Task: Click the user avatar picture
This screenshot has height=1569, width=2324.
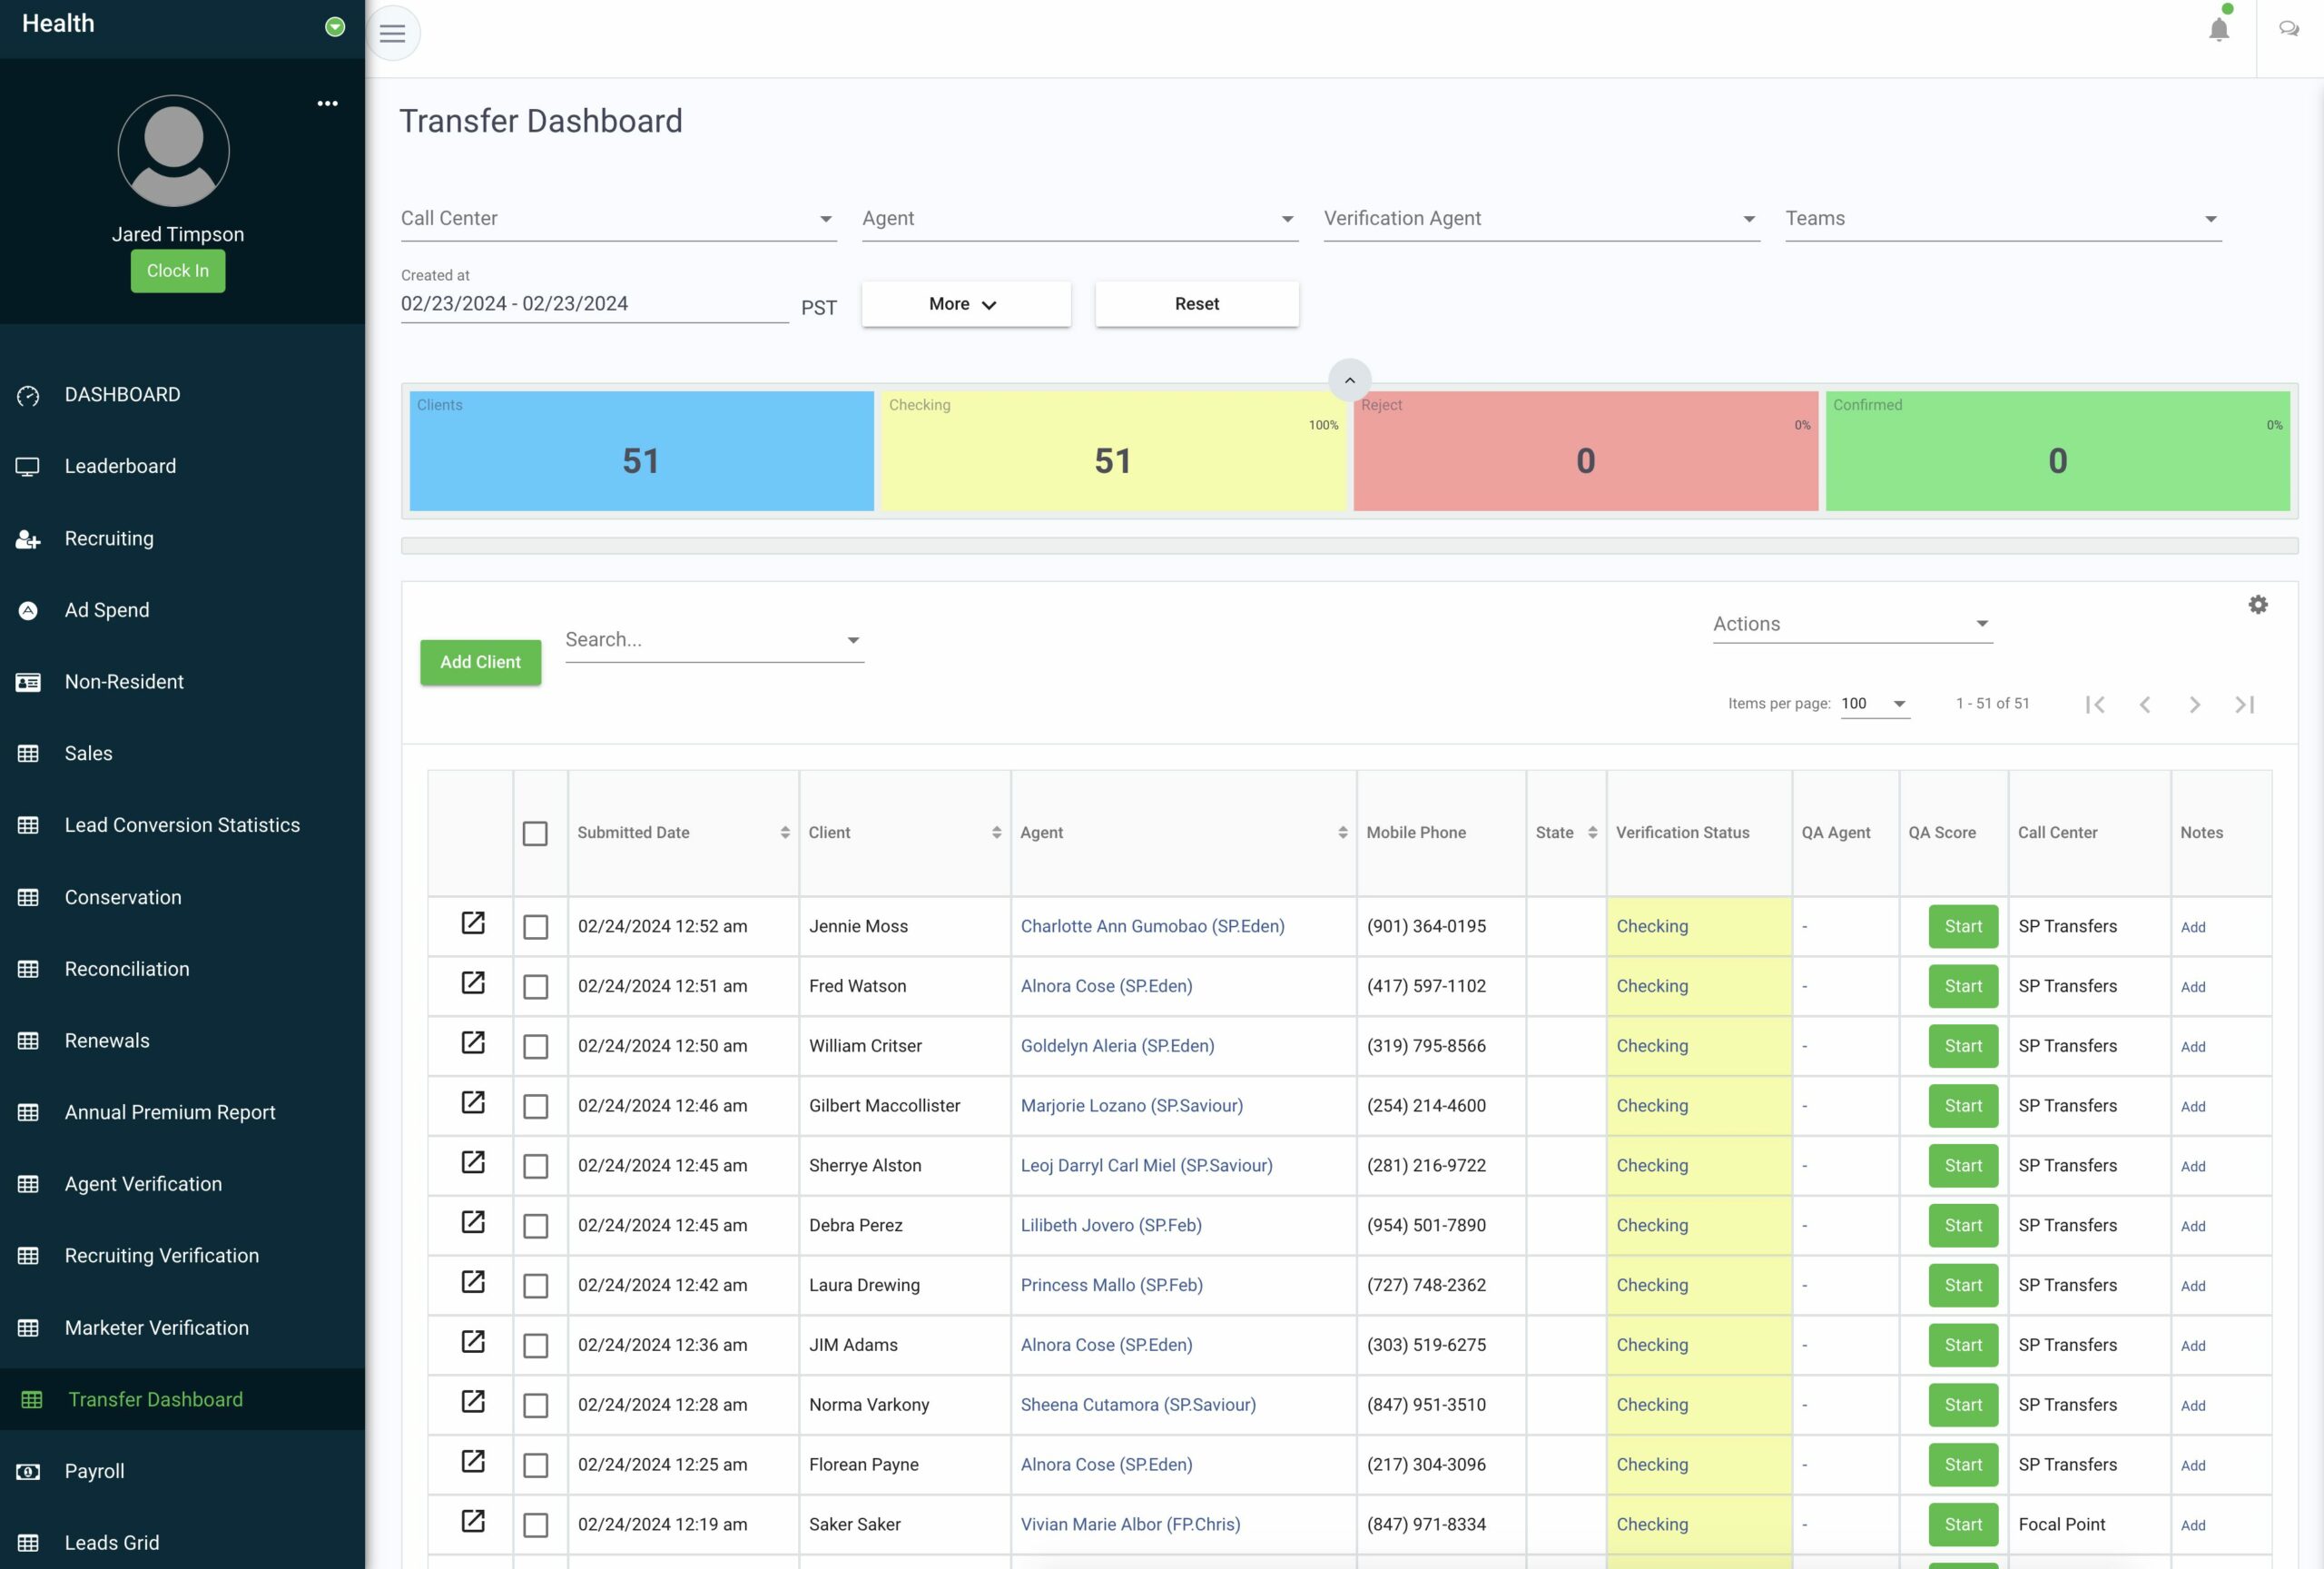Action: tap(174, 151)
